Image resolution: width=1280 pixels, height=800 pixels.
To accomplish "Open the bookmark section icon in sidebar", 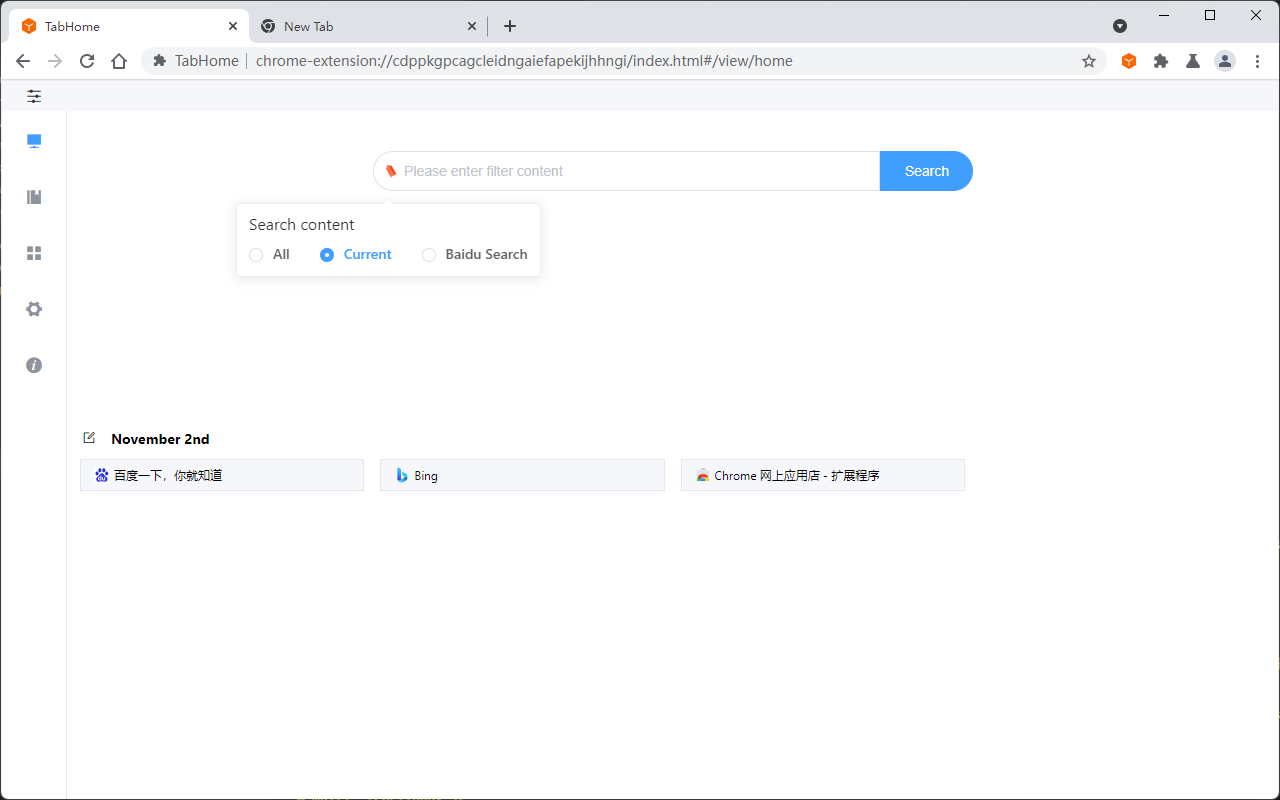I will pos(33,197).
